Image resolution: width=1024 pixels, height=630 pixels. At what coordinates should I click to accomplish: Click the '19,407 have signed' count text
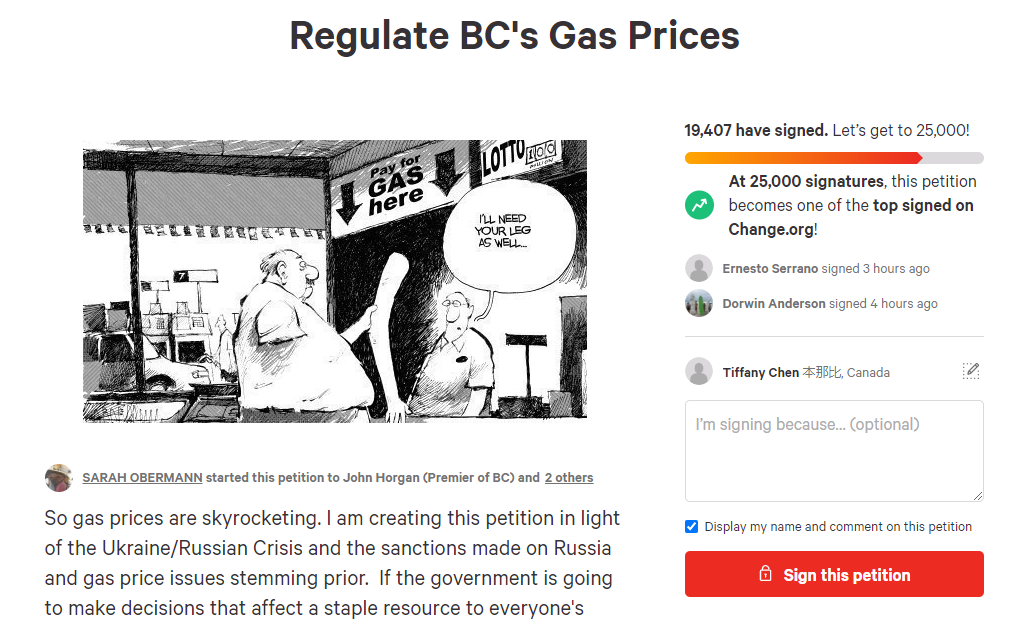pyautogui.click(x=755, y=130)
